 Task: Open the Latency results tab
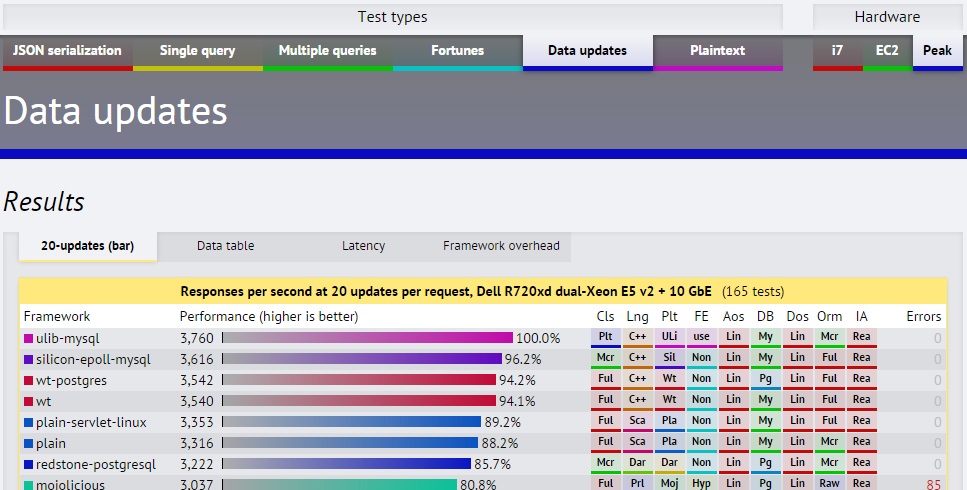pos(364,247)
